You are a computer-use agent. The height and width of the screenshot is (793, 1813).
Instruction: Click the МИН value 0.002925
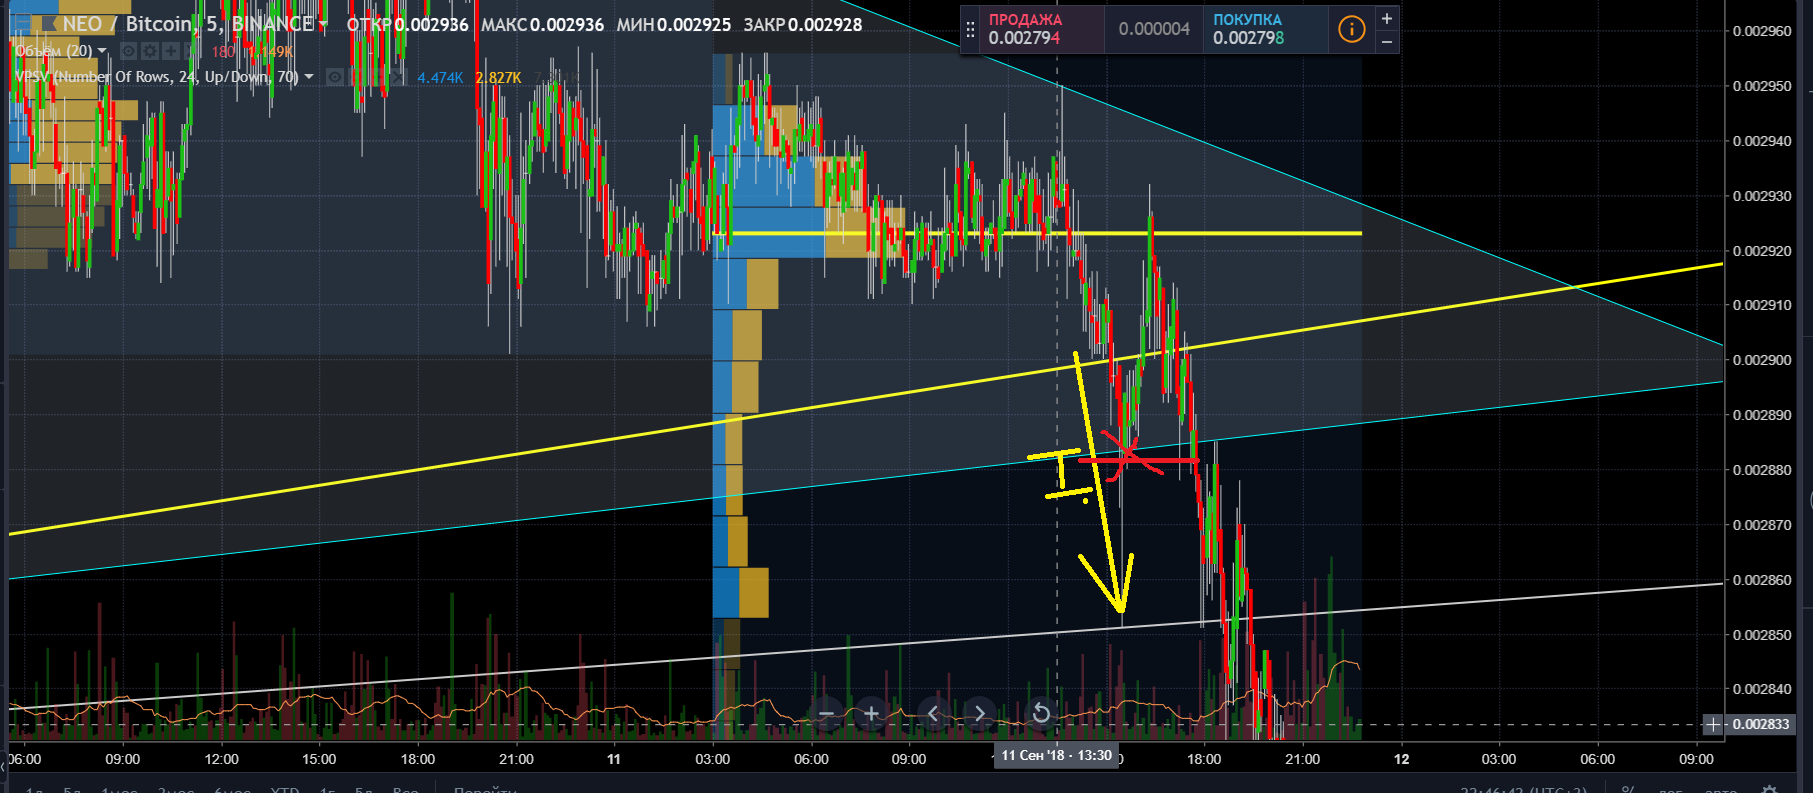pos(694,24)
